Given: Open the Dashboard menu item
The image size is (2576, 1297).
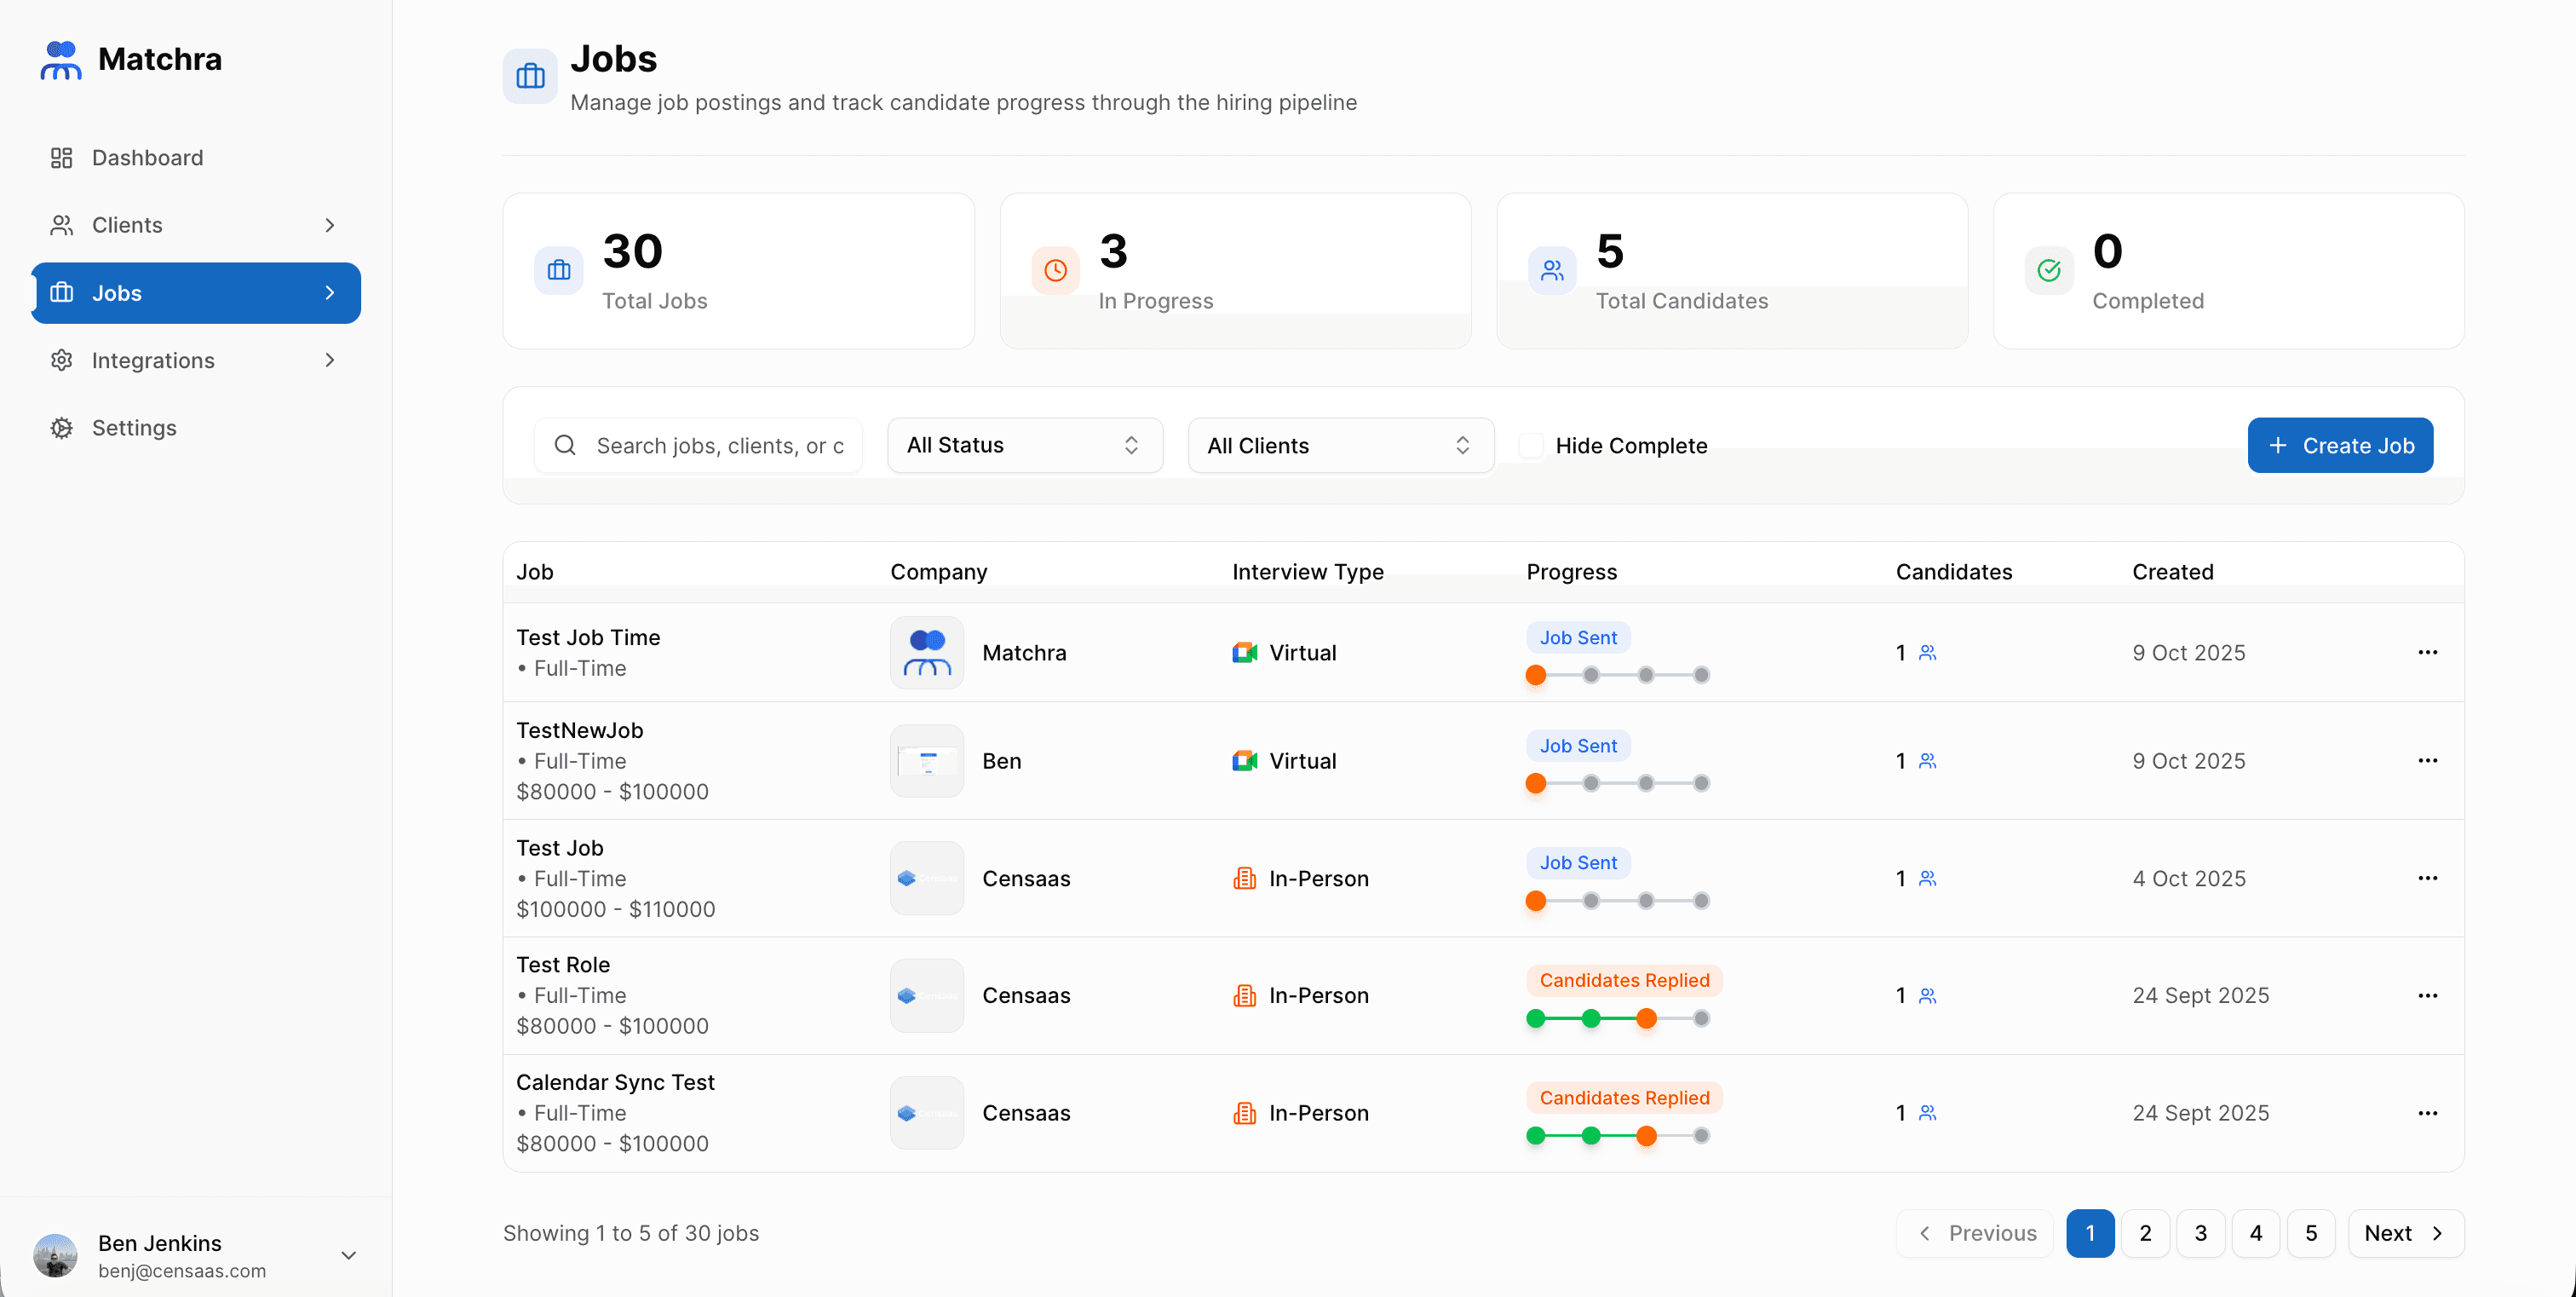Looking at the screenshot, I should click(147, 158).
